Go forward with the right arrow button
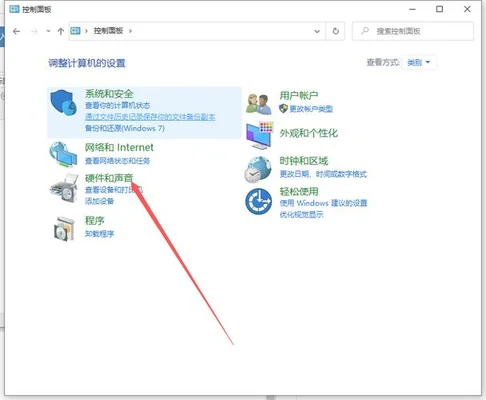 point(34,31)
